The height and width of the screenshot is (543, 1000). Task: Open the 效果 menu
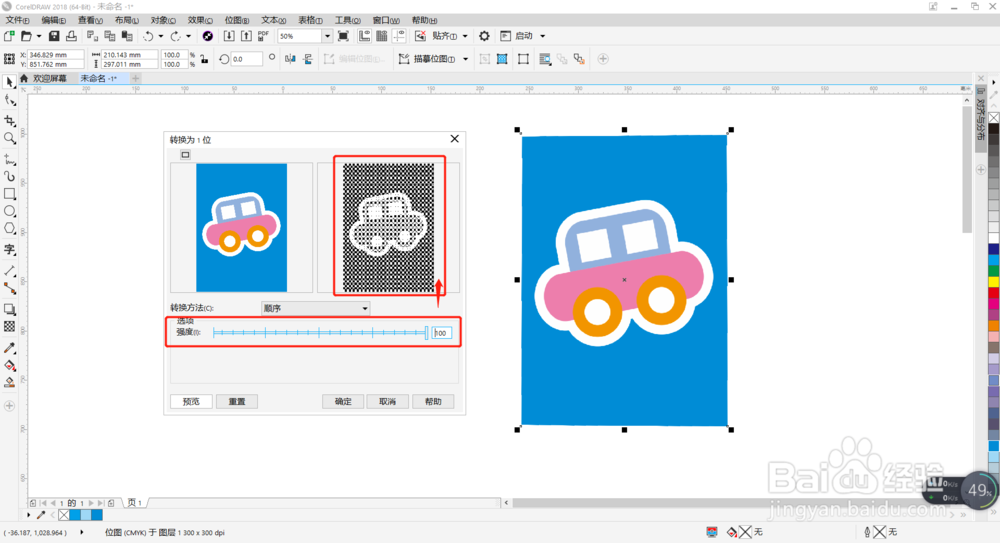pos(200,20)
